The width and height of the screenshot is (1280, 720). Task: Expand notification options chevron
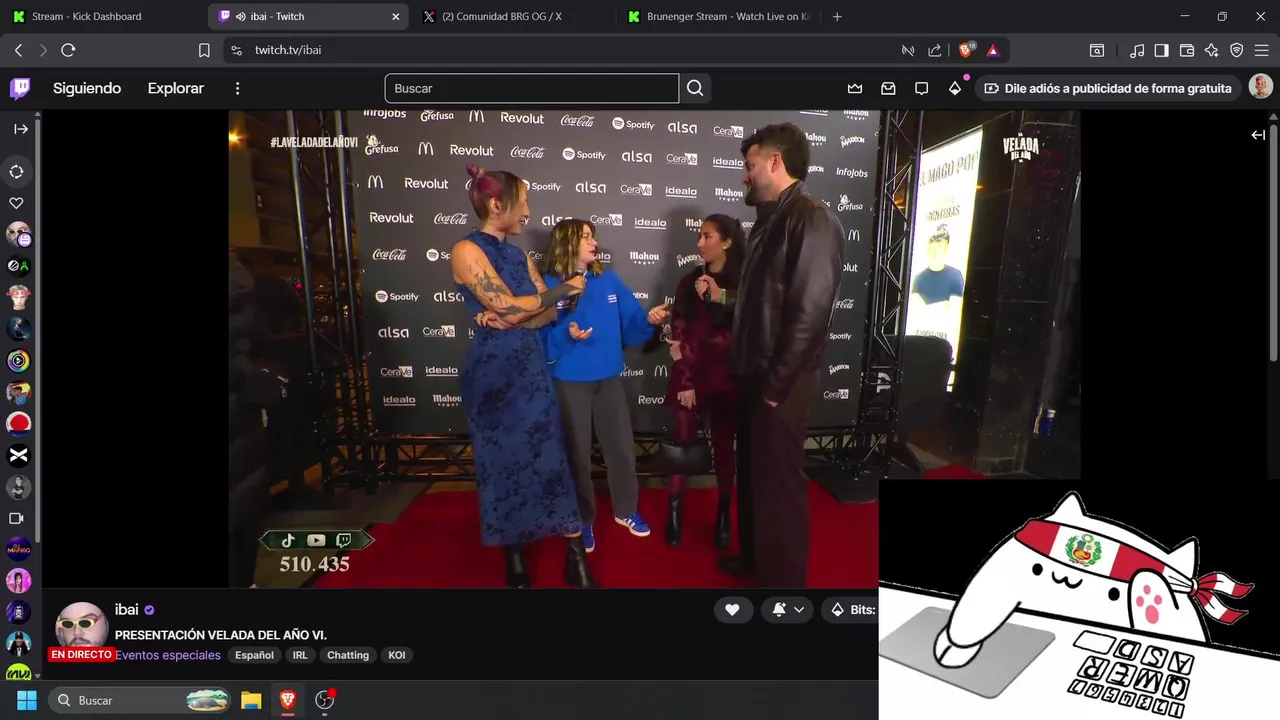coord(799,609)
